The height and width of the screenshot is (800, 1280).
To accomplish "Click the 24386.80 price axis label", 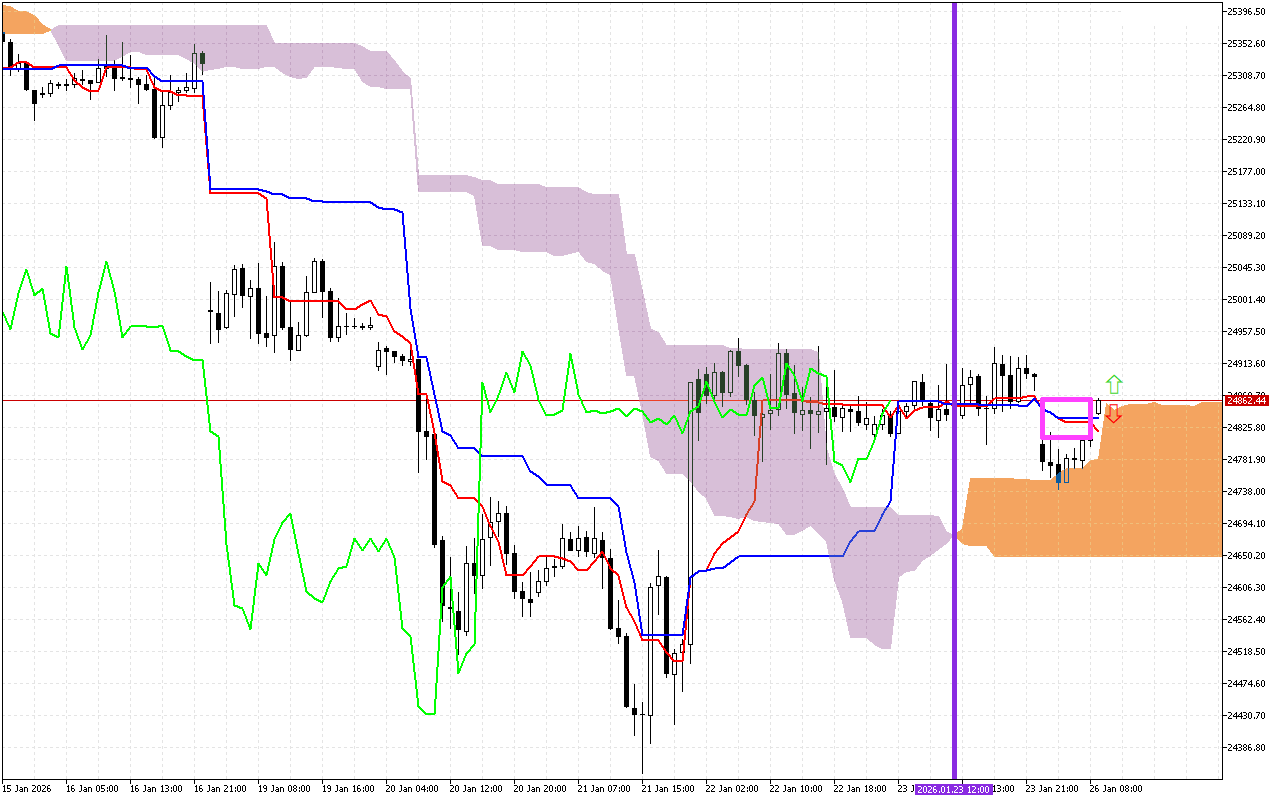I will point(1246,748).
